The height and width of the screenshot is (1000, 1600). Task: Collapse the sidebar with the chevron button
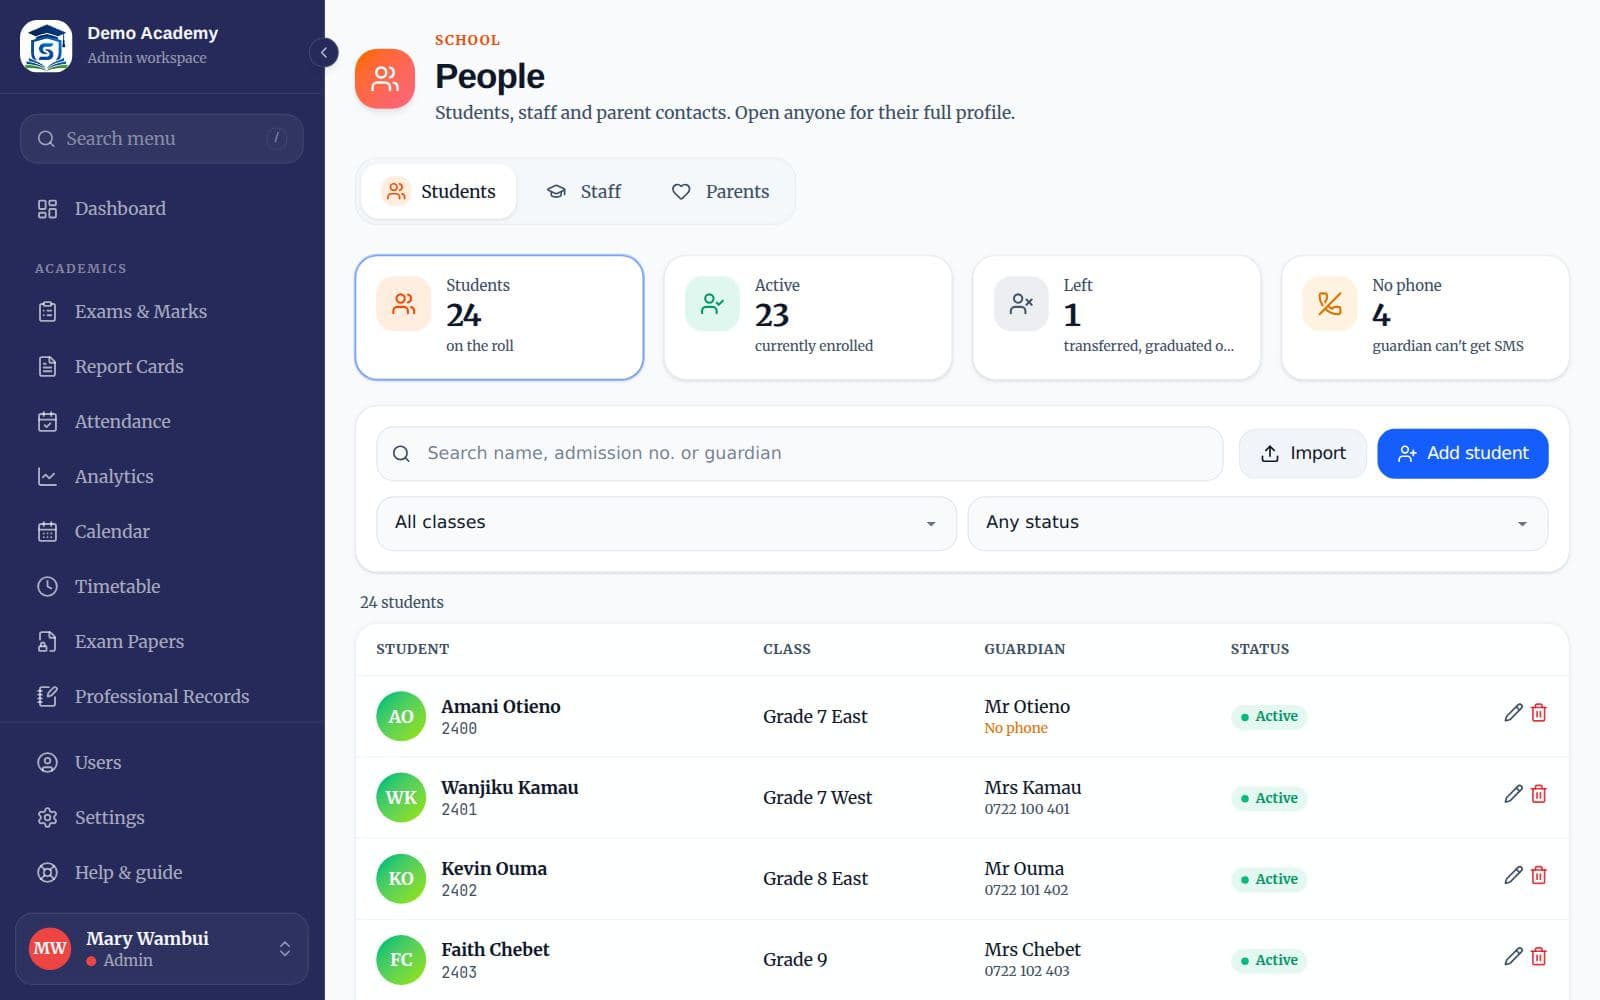[x=324, y=52]
